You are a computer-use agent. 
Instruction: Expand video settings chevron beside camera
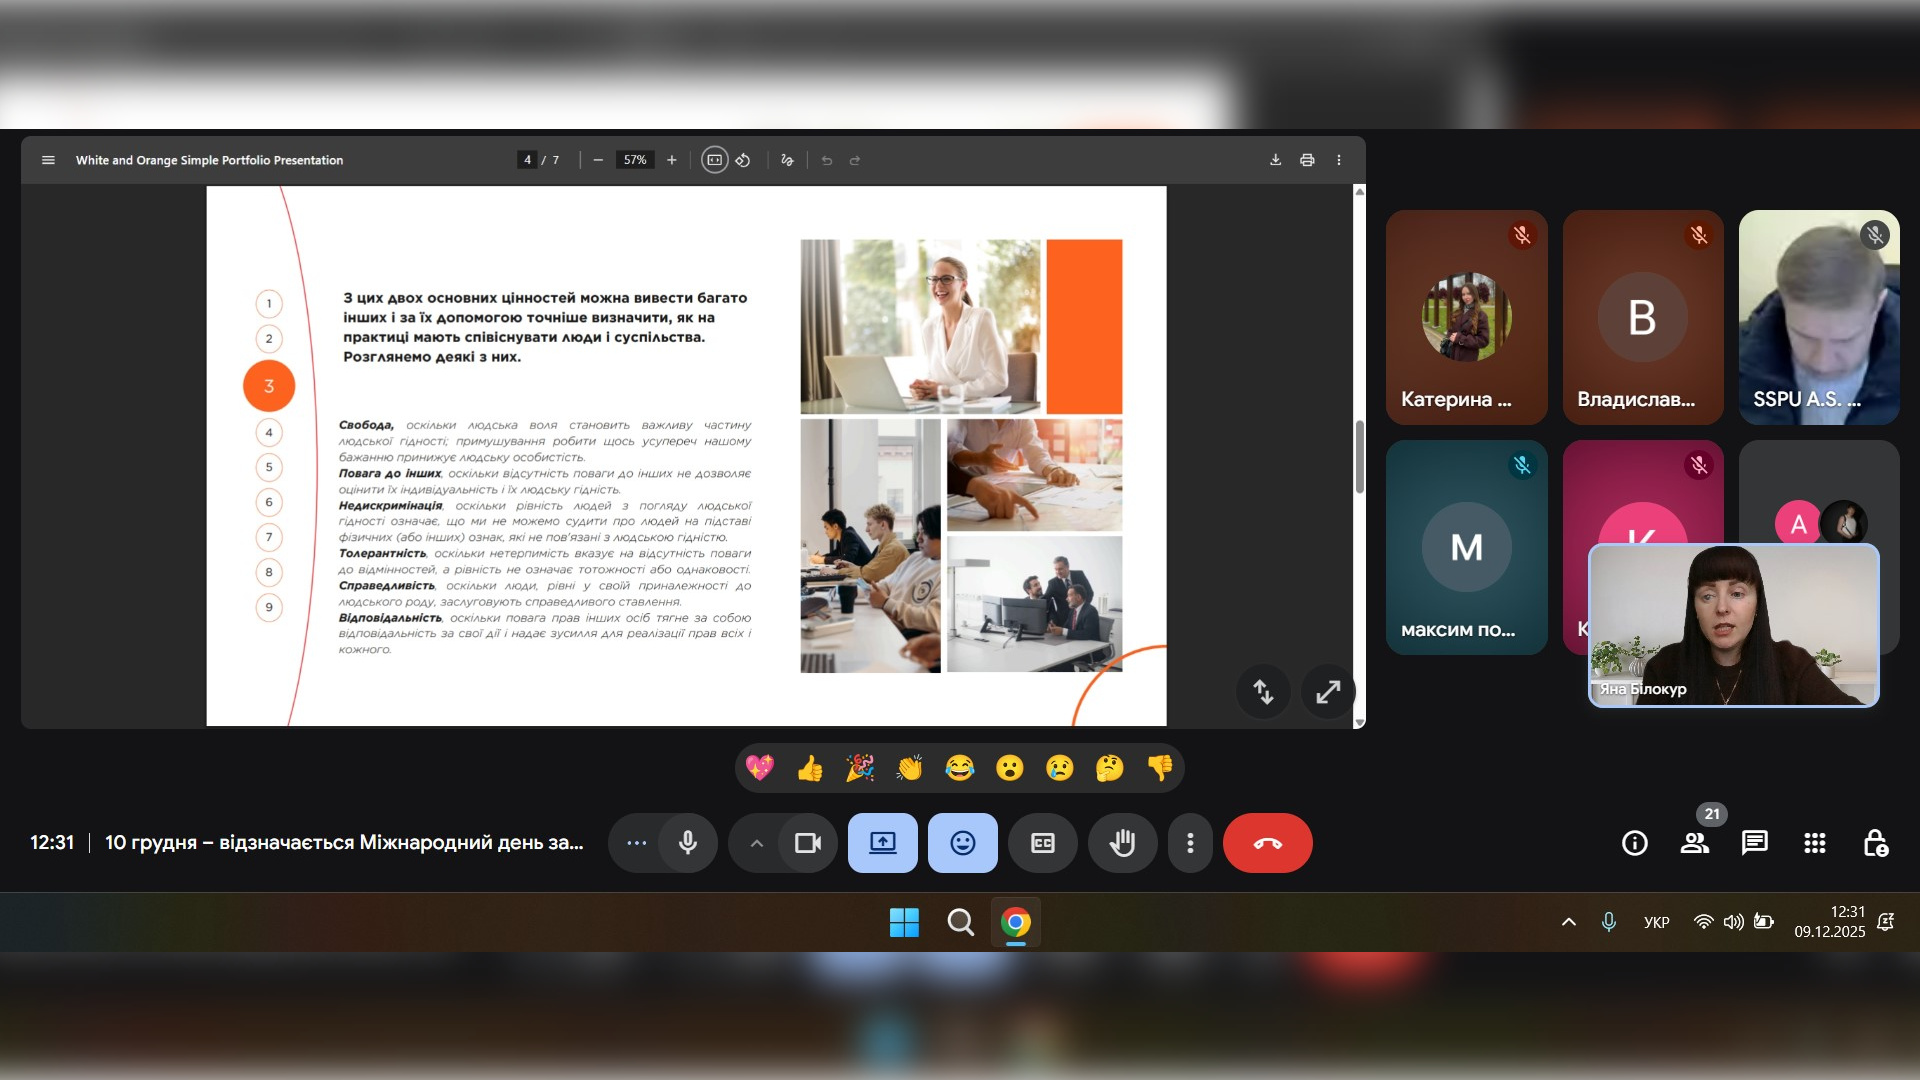pyautogui.click(x=757, y=843)
